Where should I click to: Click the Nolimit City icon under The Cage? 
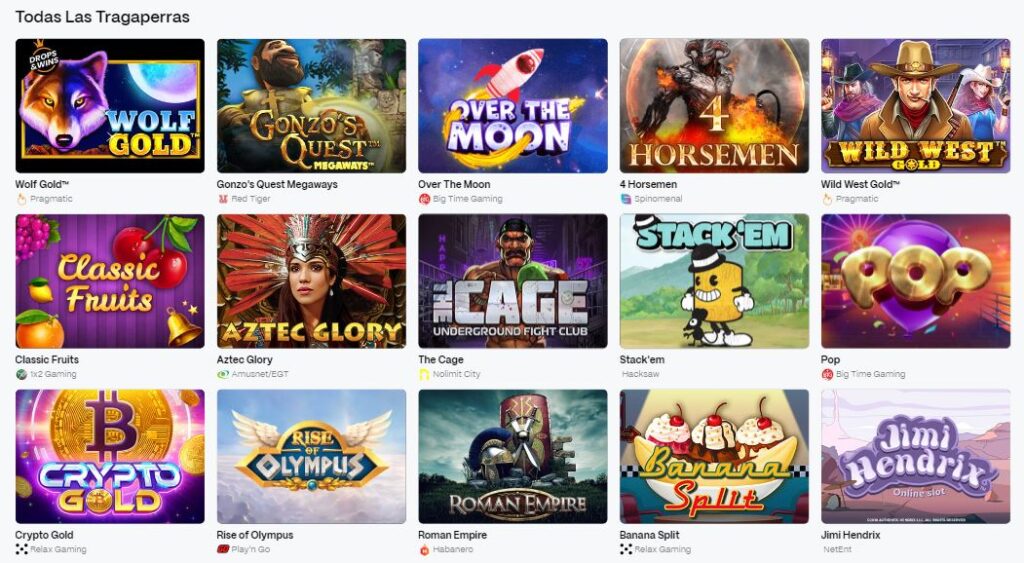point(424,374)
